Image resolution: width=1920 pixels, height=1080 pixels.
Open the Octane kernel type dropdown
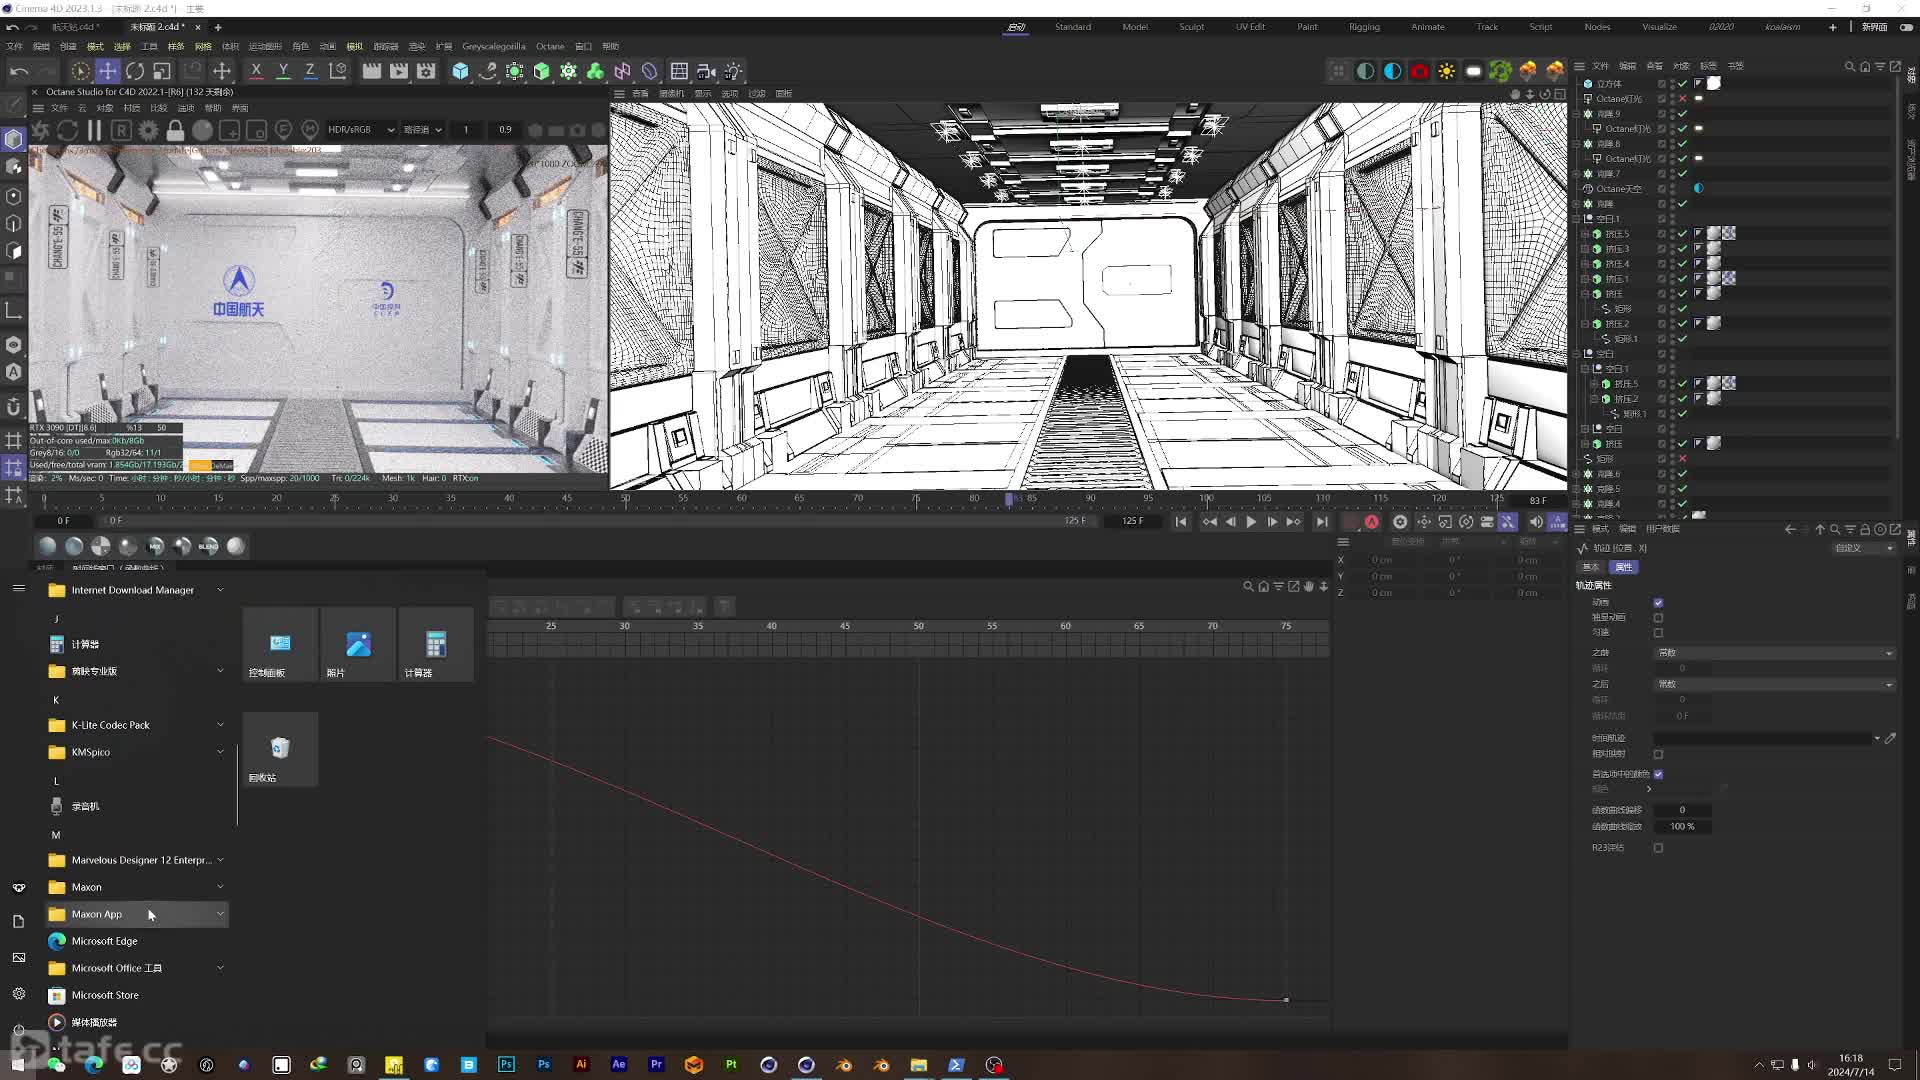(422, 130)
